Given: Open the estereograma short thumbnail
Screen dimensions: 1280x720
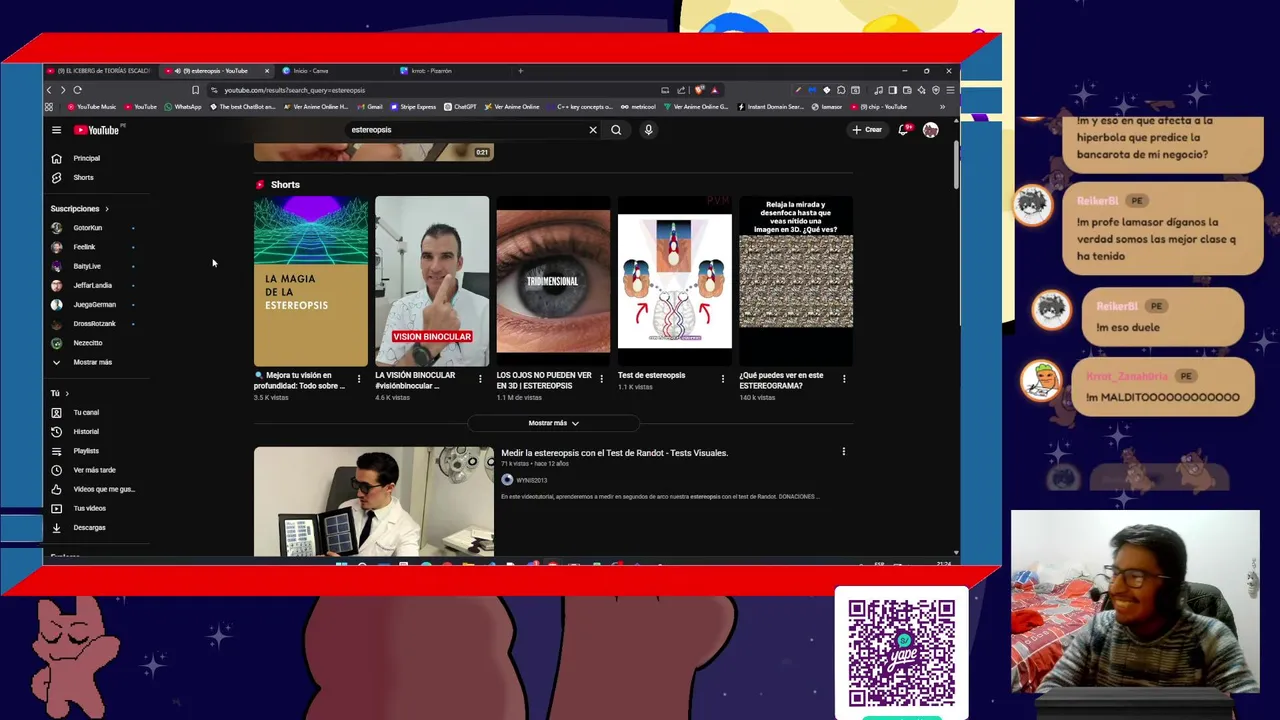Looking at the screenshot, I should 796,281.
